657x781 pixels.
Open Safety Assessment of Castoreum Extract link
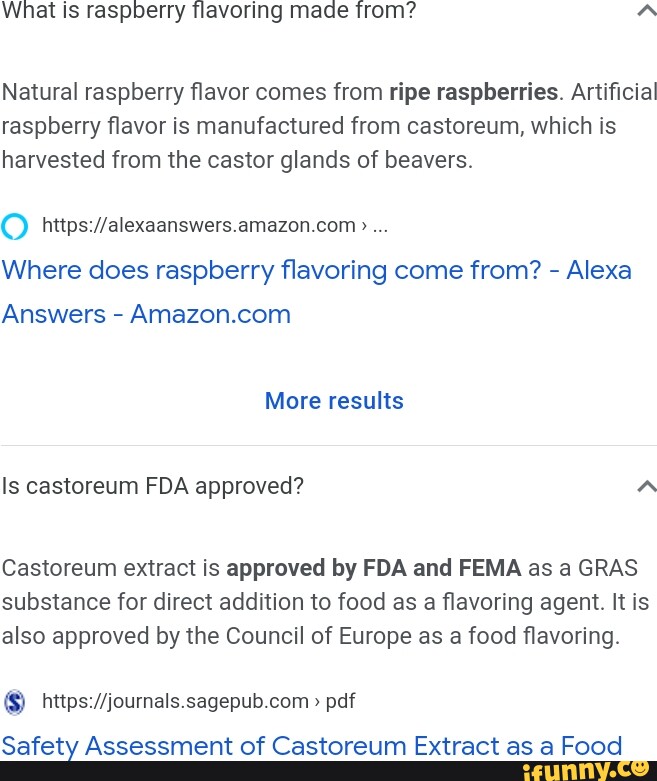312,746
